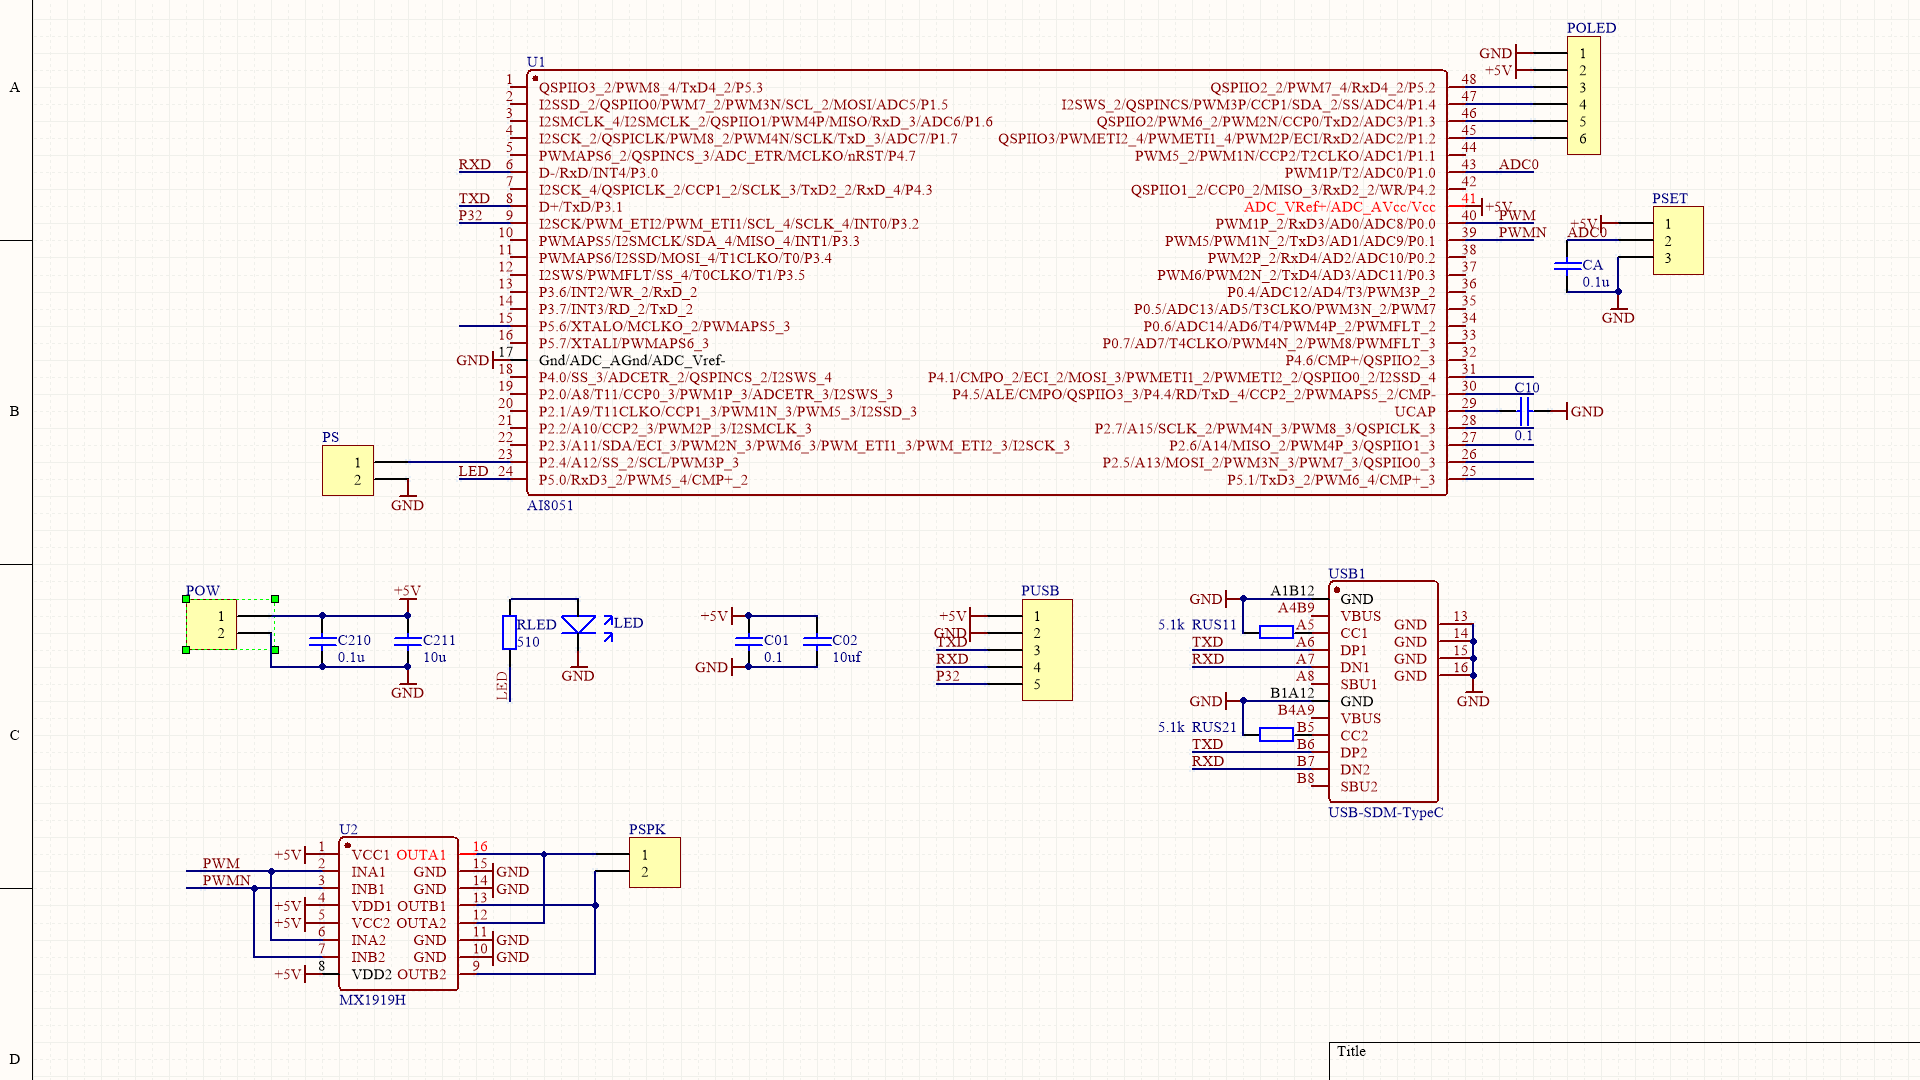1920x1080 pixels.
Task: Click the CA 0.1u capacitor symbol
Action: (x=1567, y=266)
